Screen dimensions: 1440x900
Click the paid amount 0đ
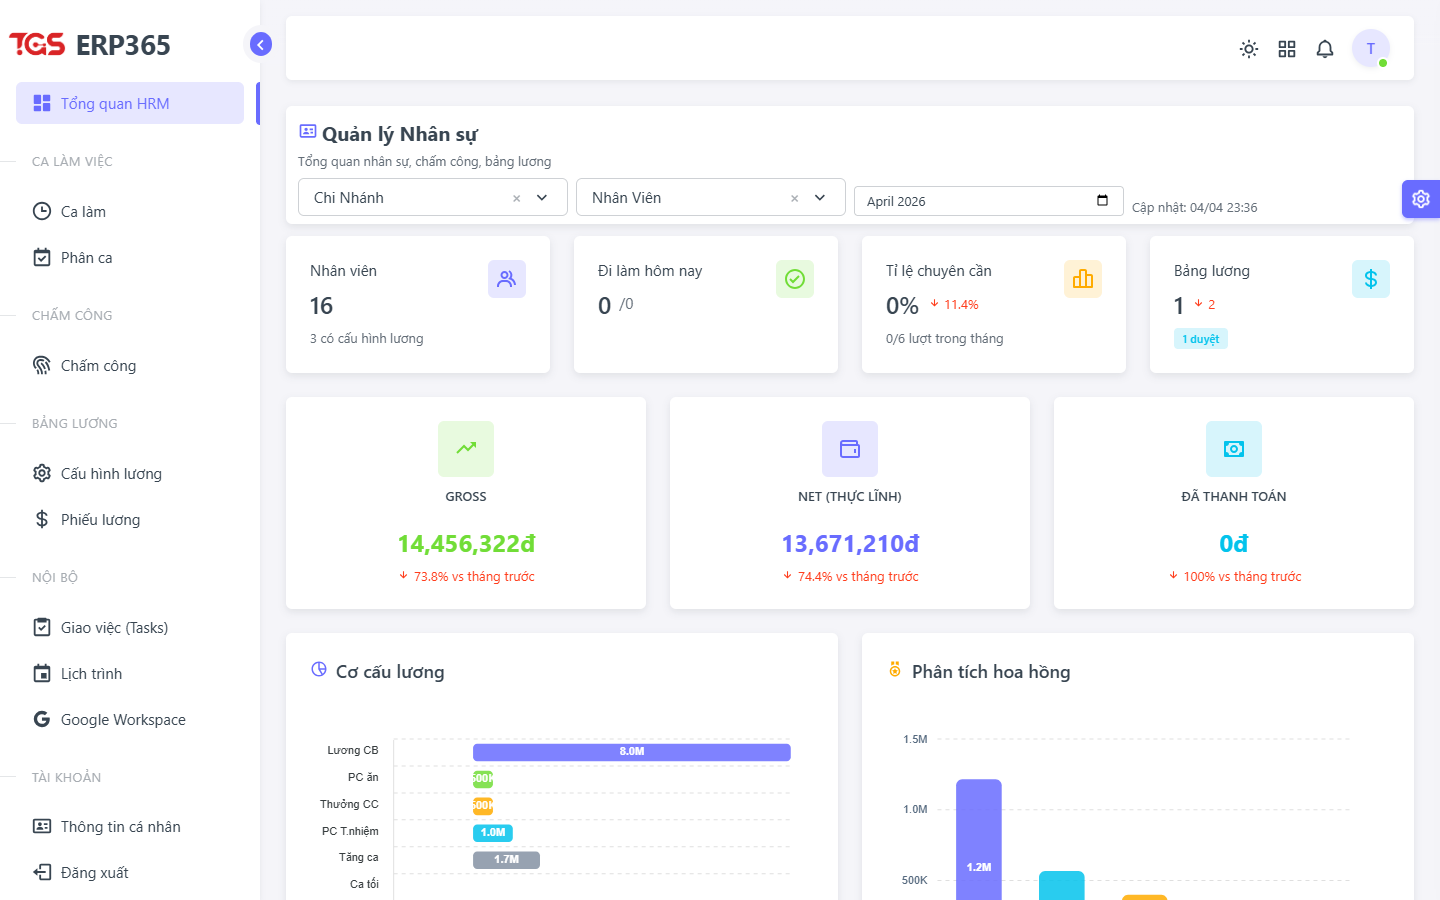click(1234, 544)
